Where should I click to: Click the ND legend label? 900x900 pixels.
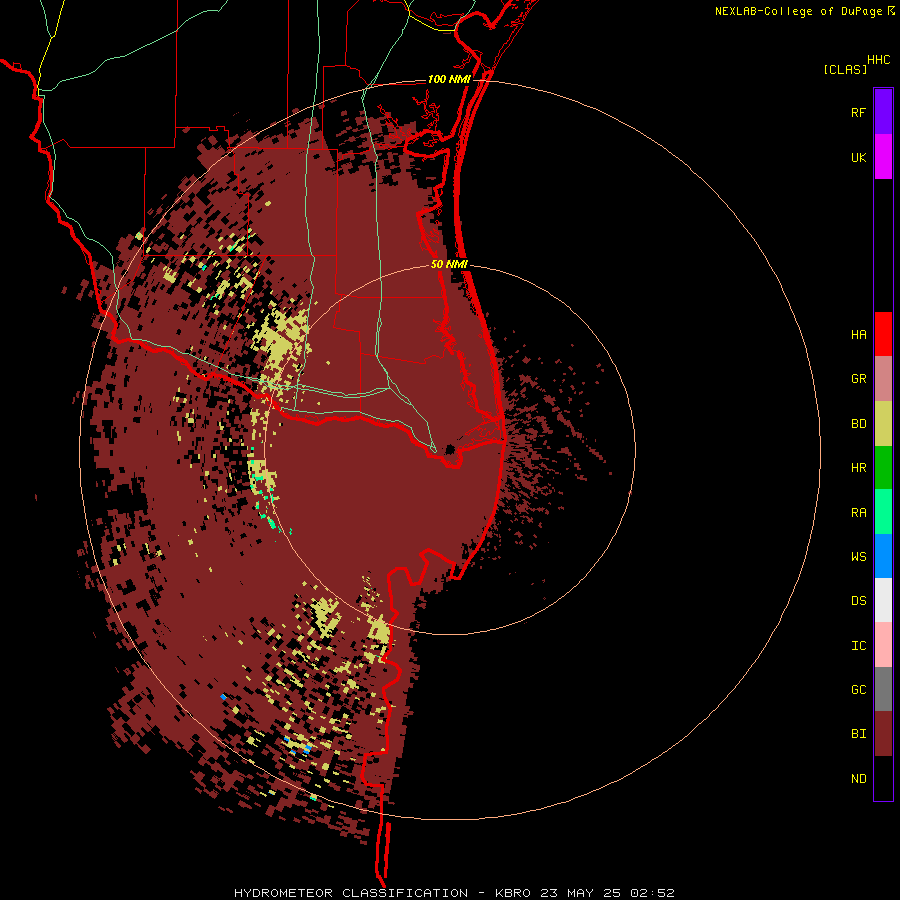pyautogui.click(x=858, y=779)
